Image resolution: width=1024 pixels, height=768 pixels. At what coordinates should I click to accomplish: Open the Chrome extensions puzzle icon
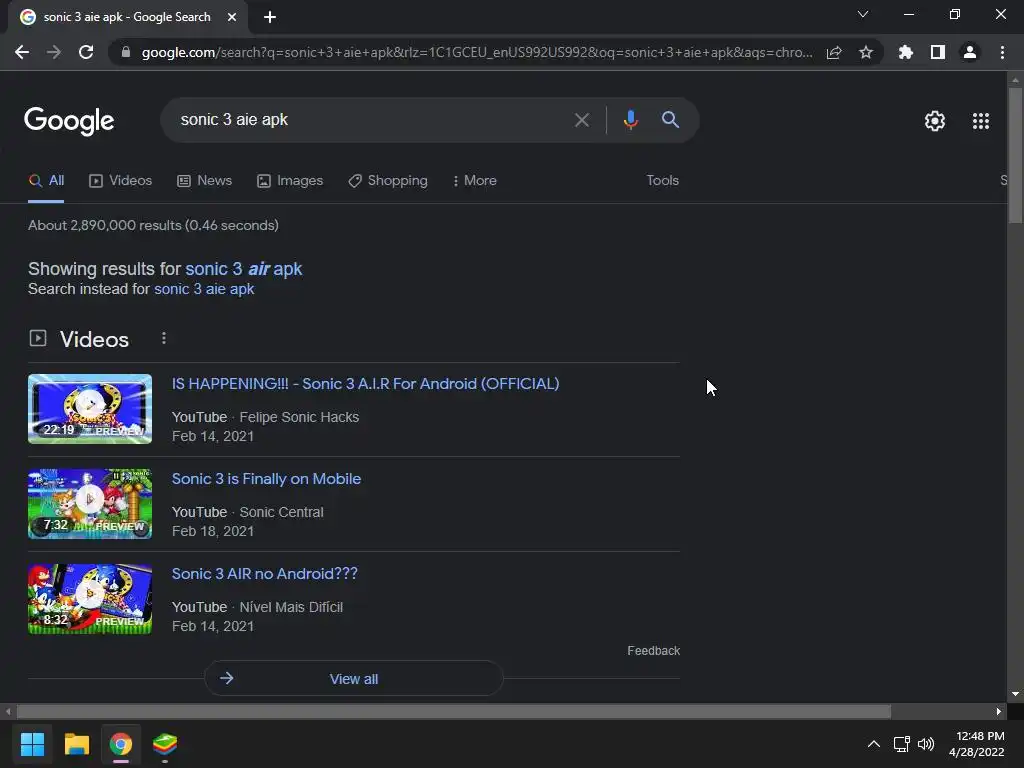click(905, 52)
